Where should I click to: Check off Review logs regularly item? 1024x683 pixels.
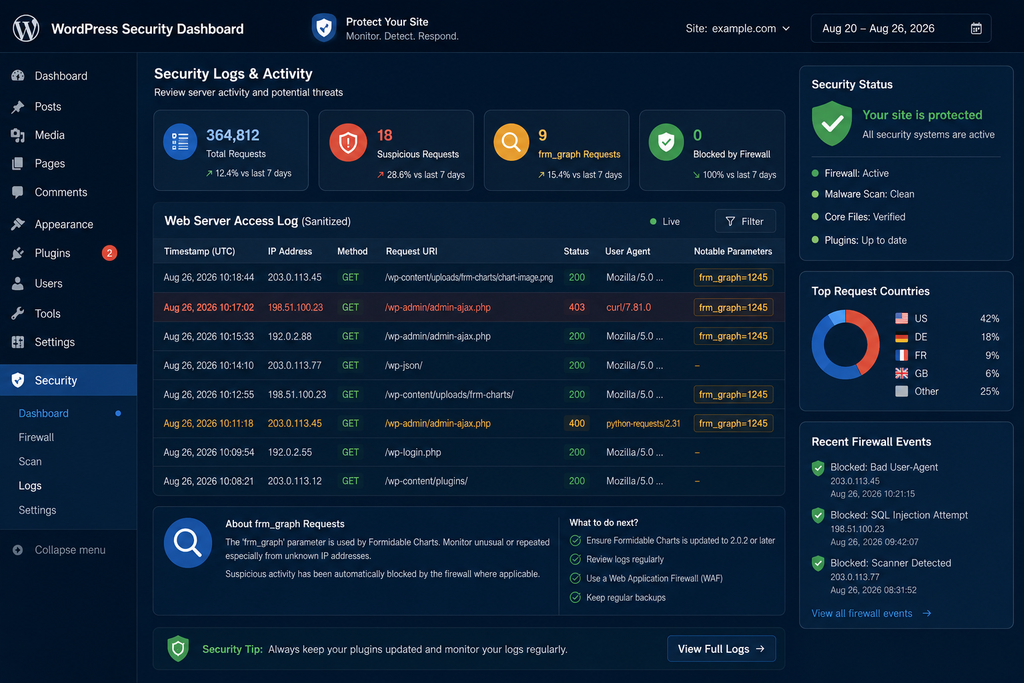click(x=575, y=560)
